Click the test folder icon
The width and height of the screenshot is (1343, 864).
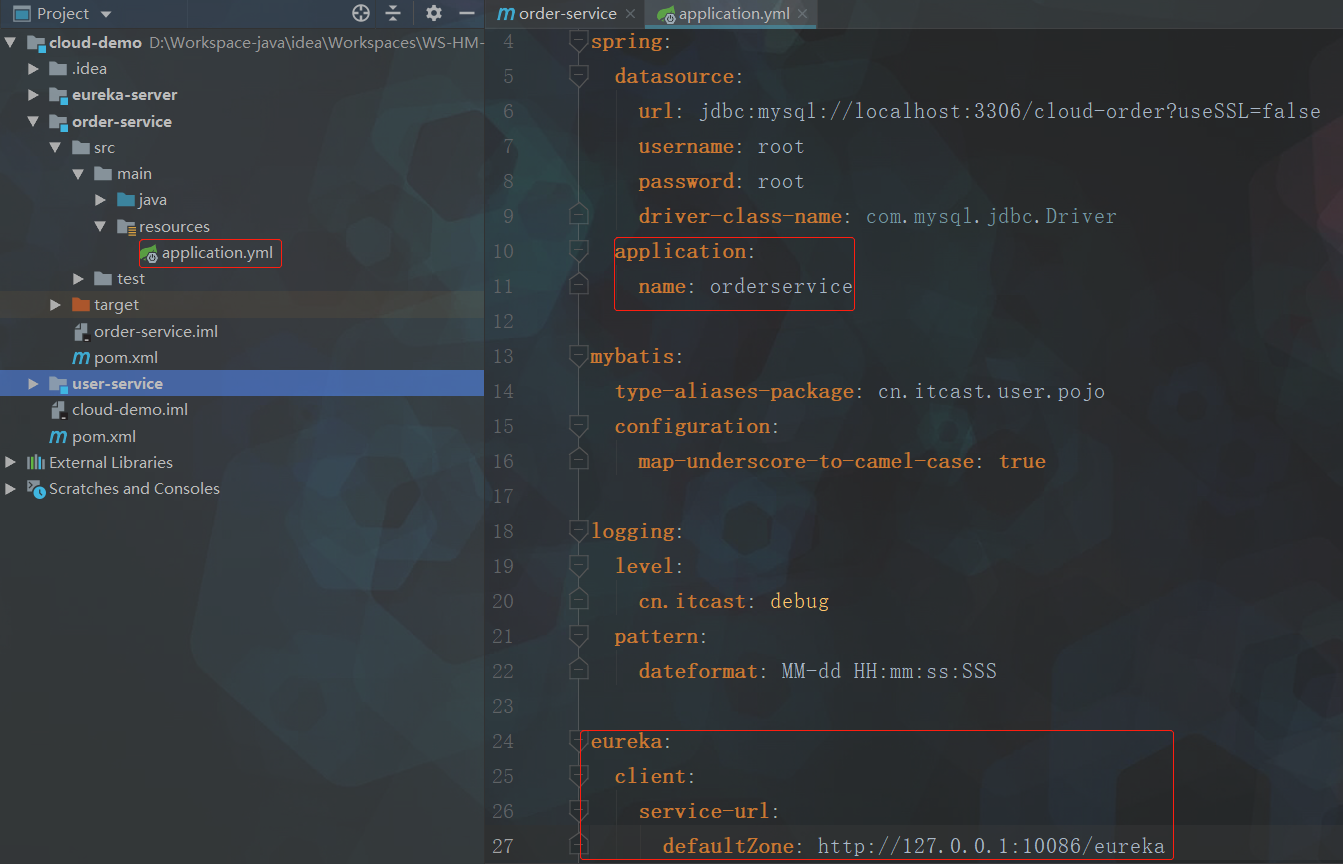[x=103, y=279]
